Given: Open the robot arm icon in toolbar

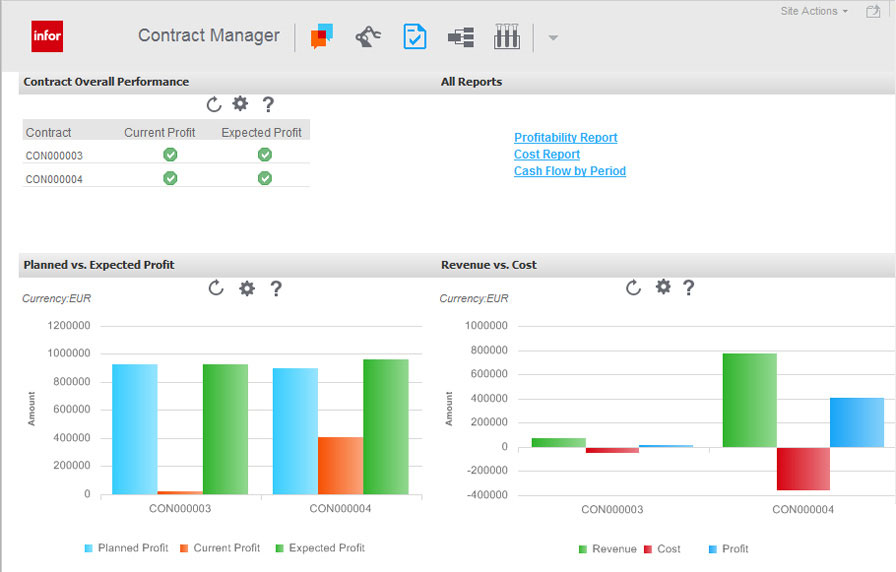Looking at the screenshot, I should [x=368, y=37].
